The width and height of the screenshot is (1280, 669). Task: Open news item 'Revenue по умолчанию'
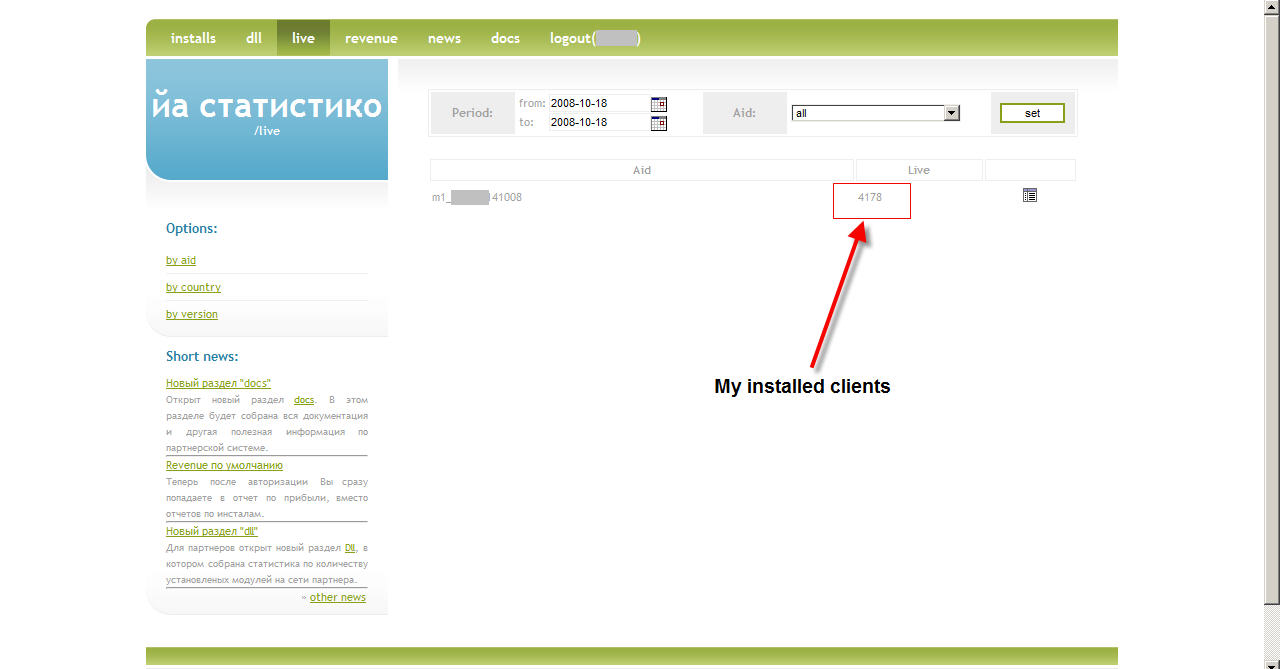[x=224, y=465]
